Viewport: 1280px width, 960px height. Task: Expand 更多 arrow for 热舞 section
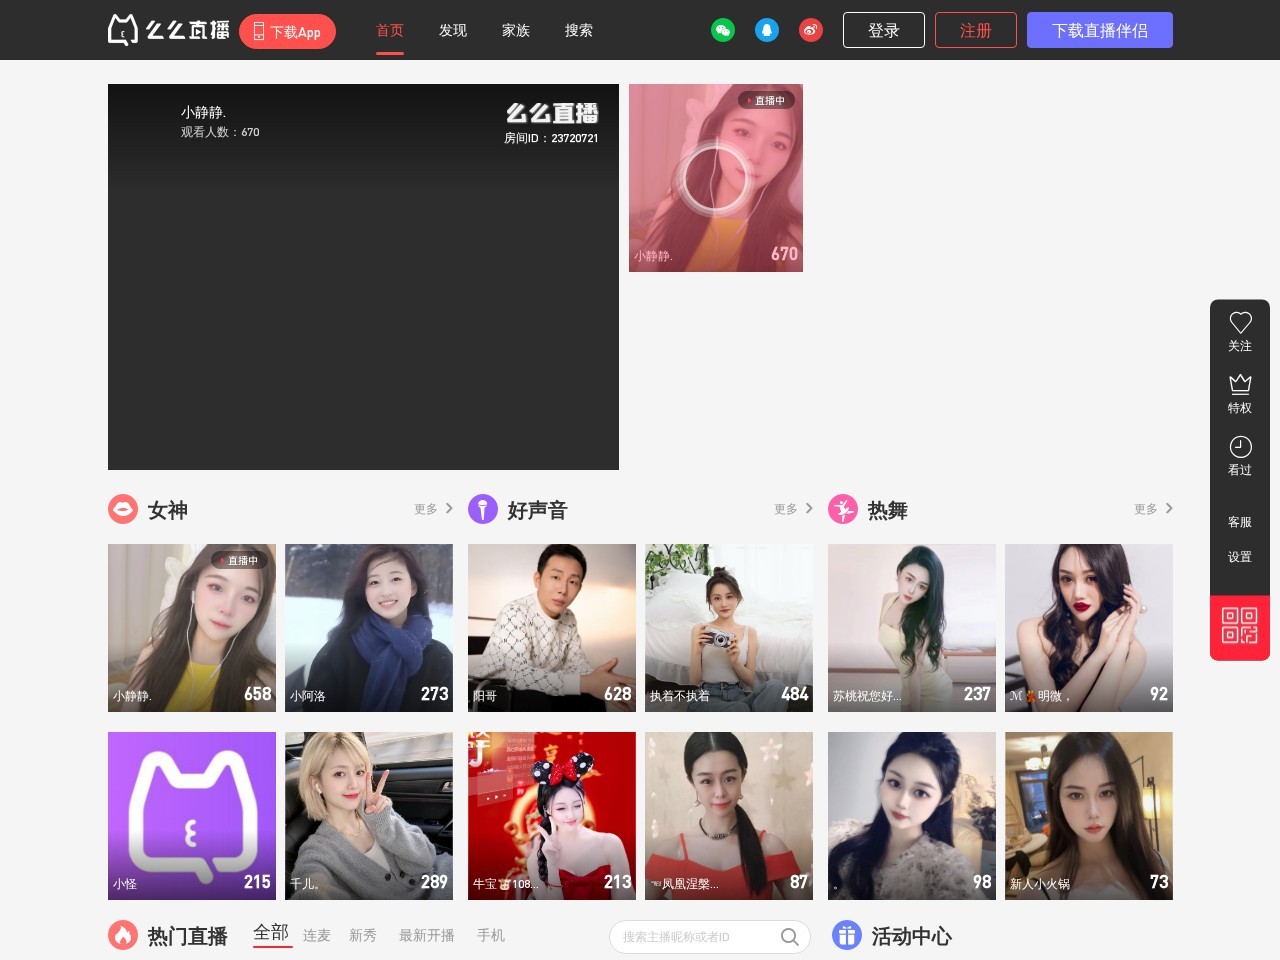1169,508
